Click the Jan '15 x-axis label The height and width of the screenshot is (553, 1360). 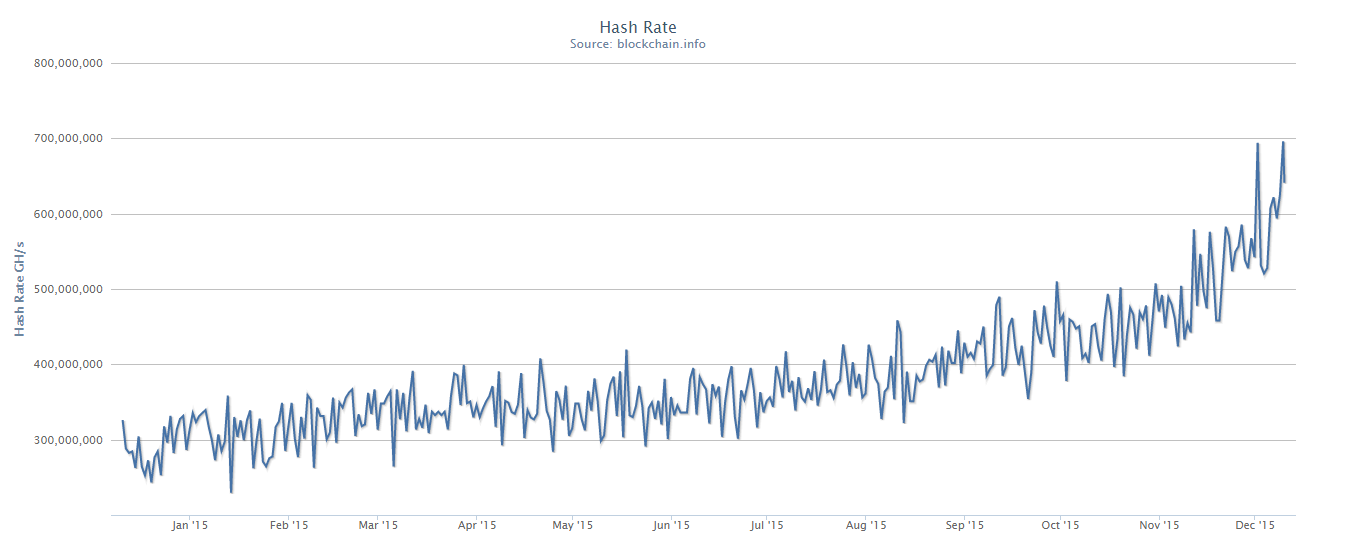tap(189, 525)
